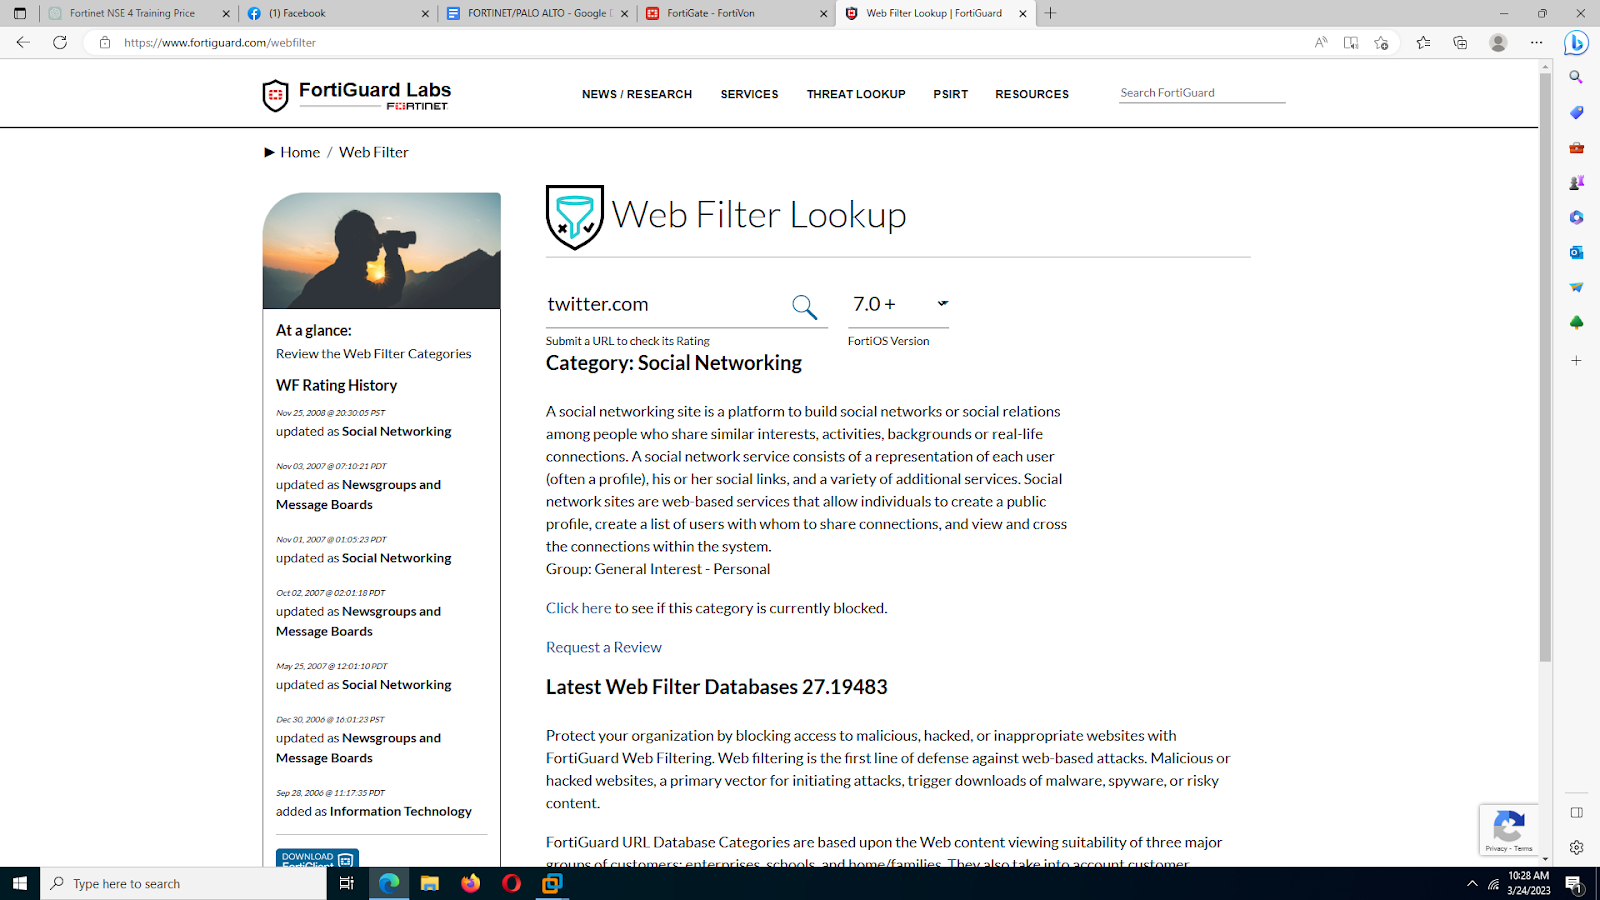The height and width of the screenshot is (900, 1600).
Task: Open Firefox from the taskbar
Action: pos(470,883)
